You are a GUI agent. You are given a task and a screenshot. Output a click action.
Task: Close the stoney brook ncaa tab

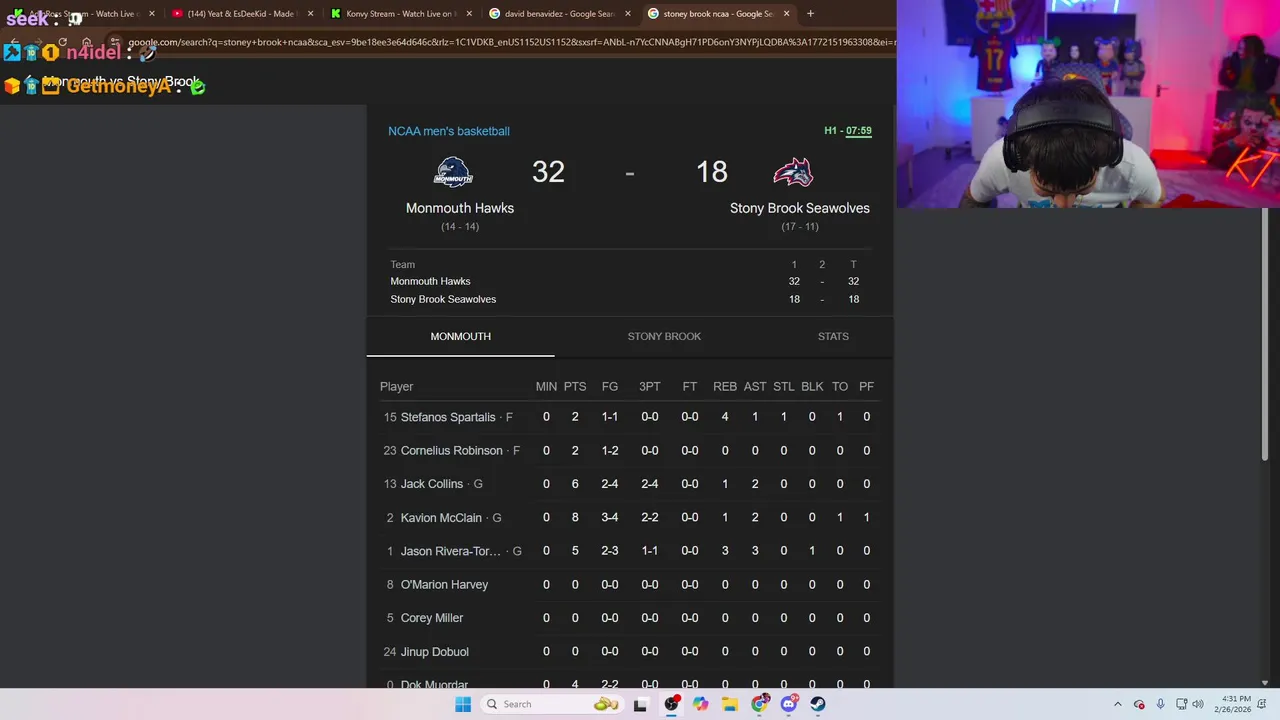pyautogui.click(x=787, y=14)
